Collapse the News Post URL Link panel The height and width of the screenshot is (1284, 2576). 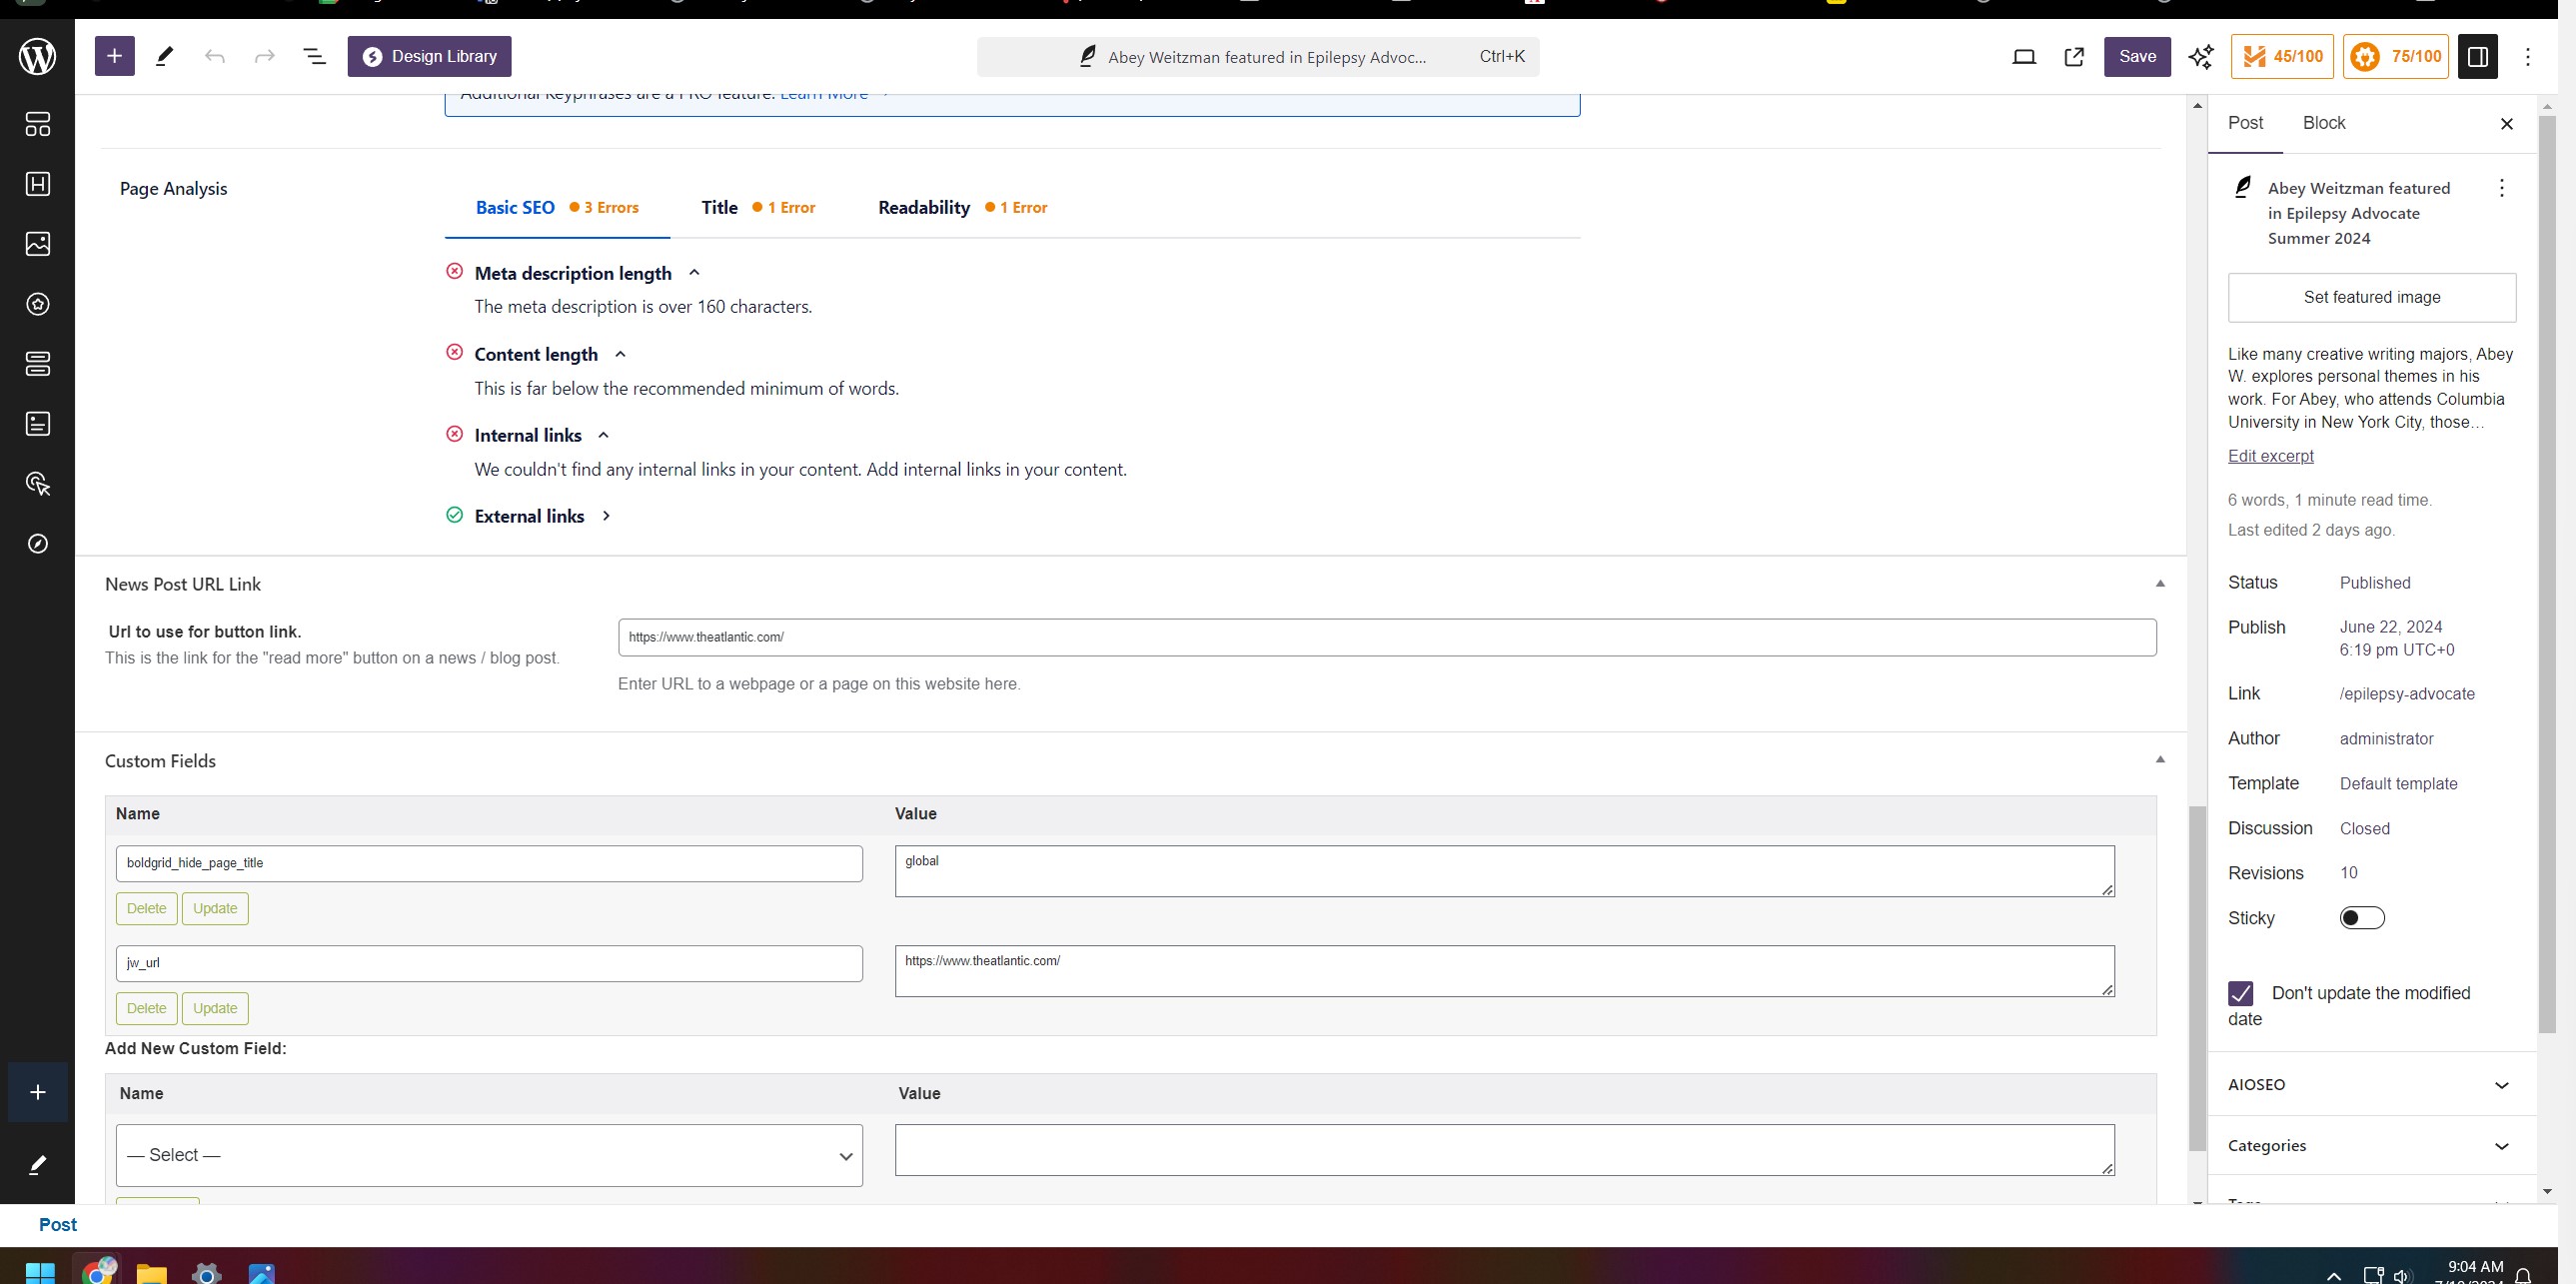(2159, 584)
